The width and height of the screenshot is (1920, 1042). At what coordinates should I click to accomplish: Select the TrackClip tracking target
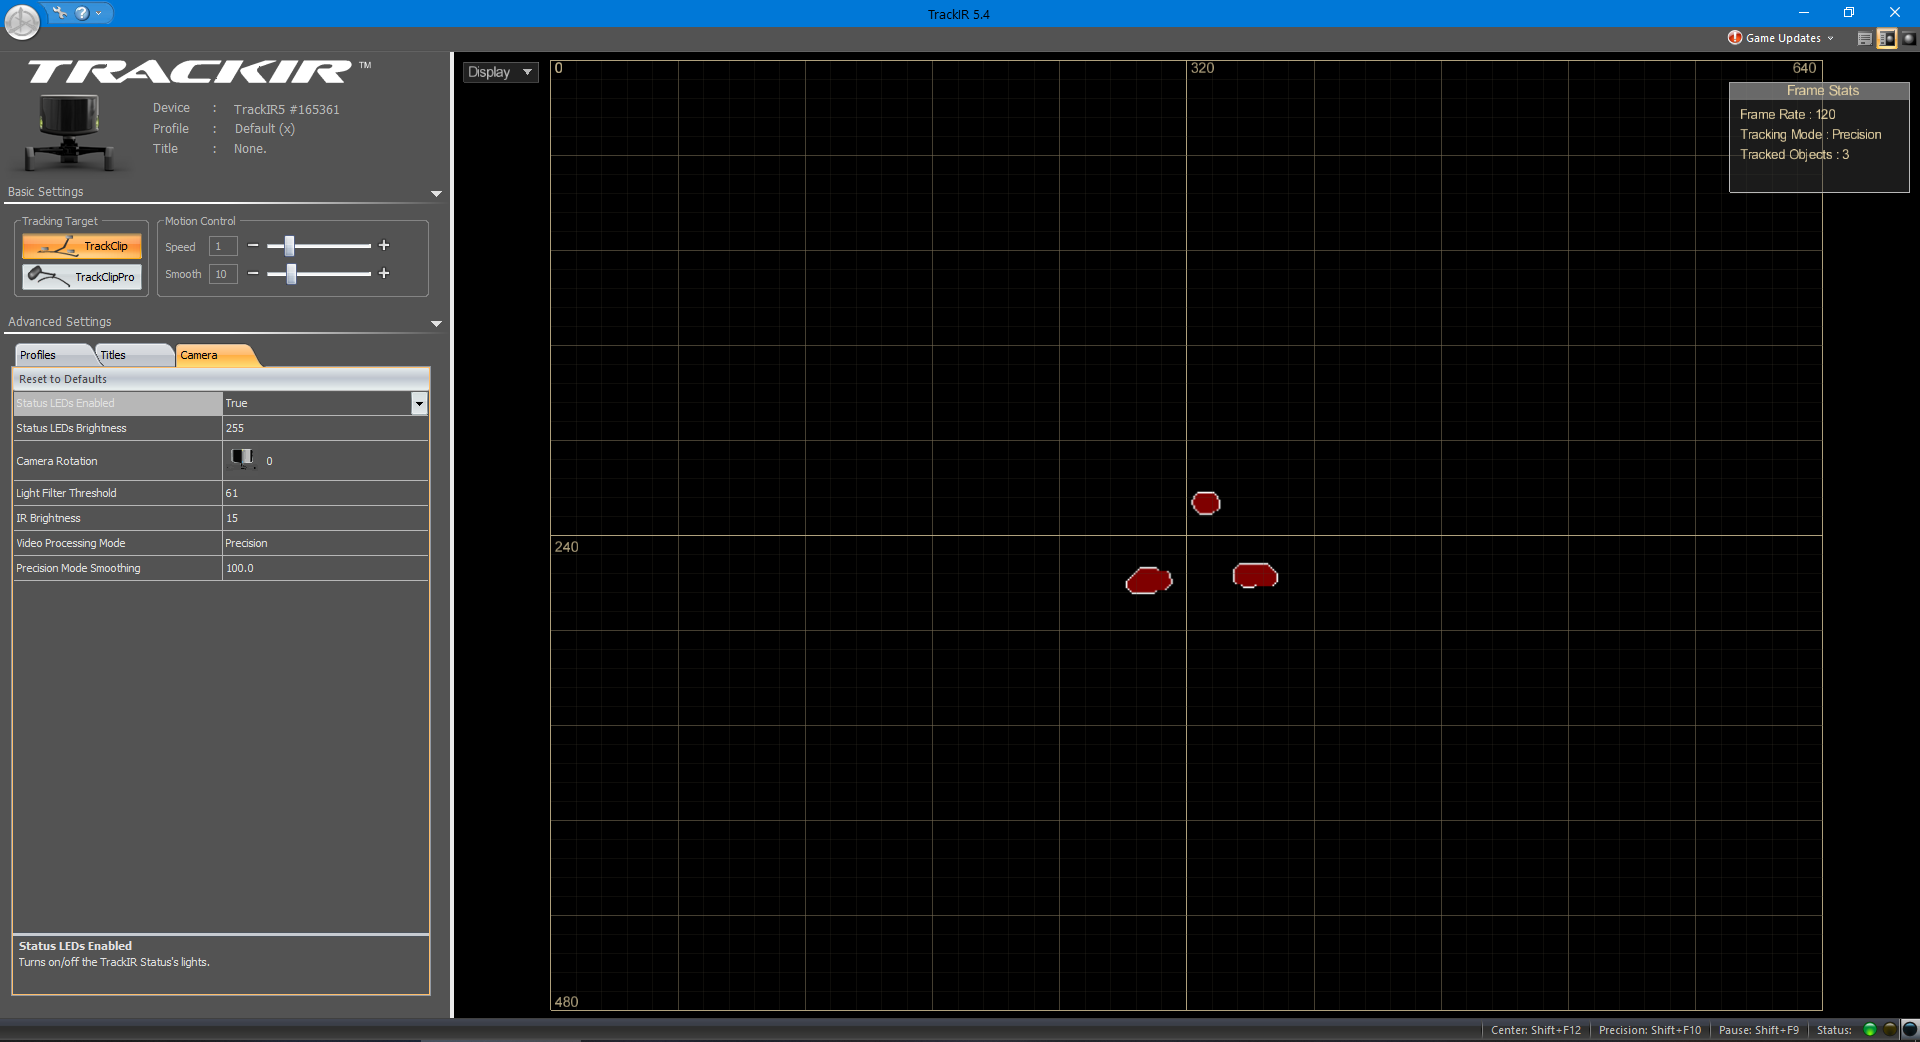pyautogui.click(x=82, y=246)
